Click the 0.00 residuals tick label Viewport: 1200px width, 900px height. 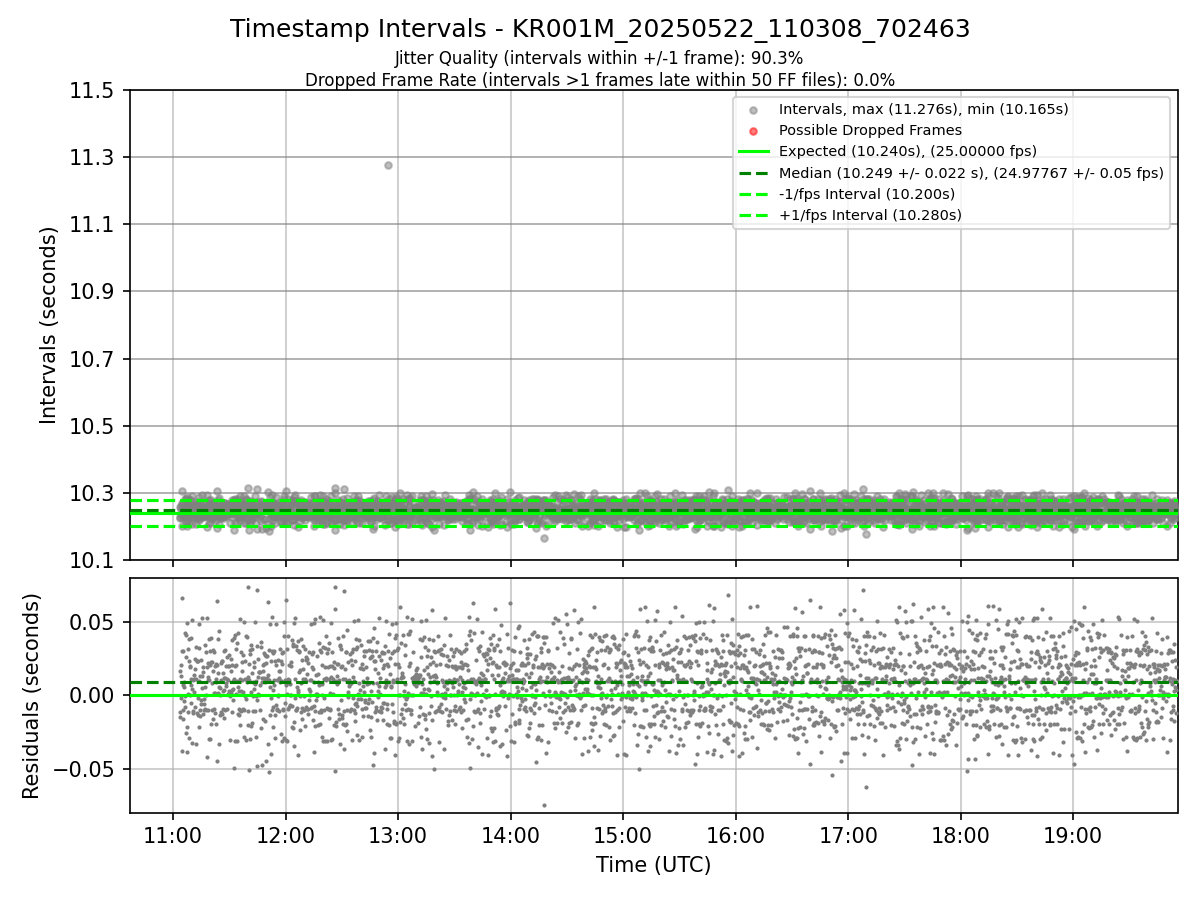coord(94,696)
